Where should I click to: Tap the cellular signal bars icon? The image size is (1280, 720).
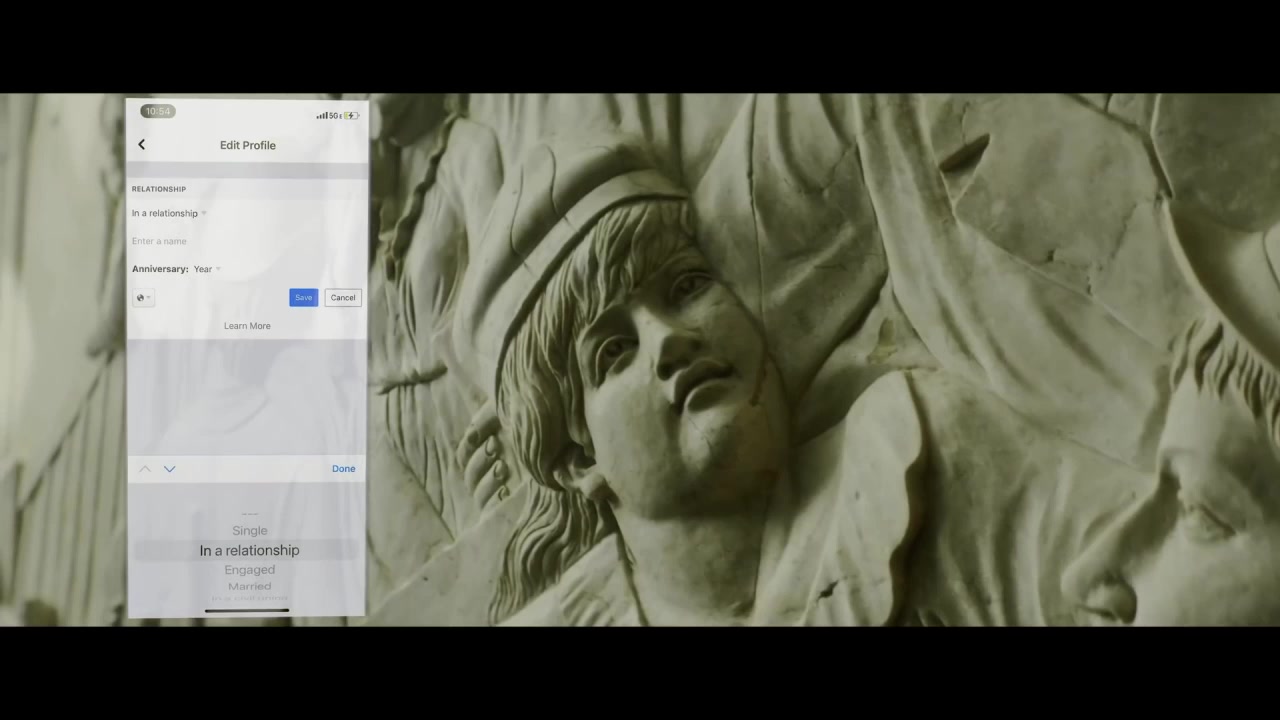coord(321,116)
